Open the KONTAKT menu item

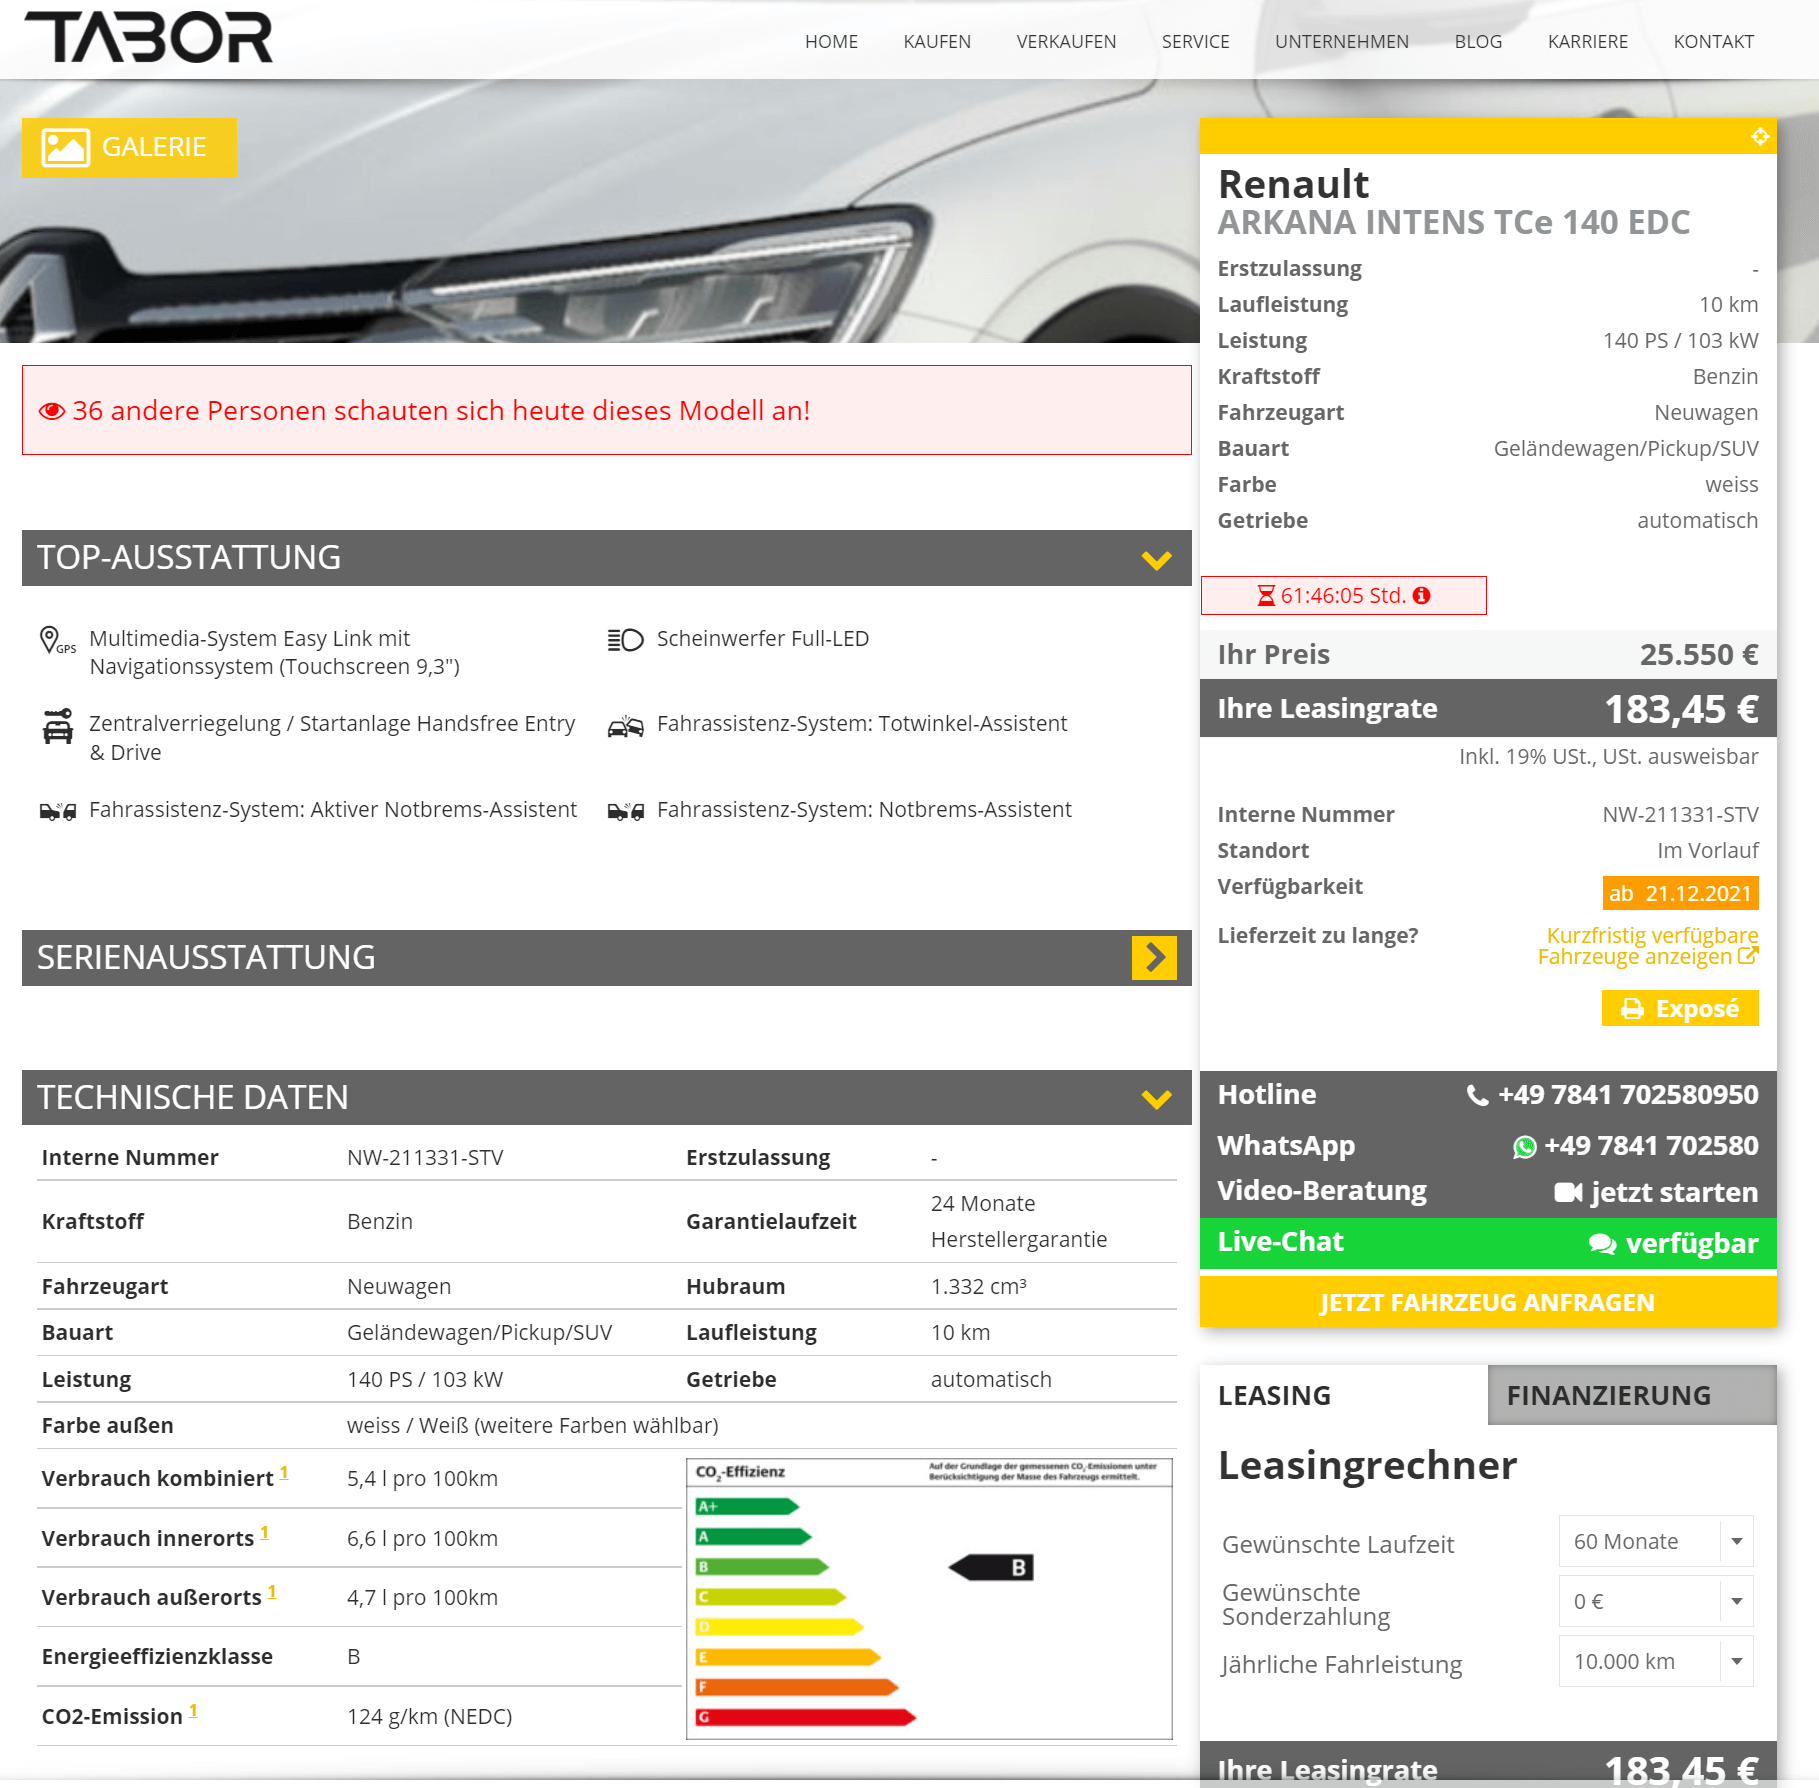click(1714, 42)
